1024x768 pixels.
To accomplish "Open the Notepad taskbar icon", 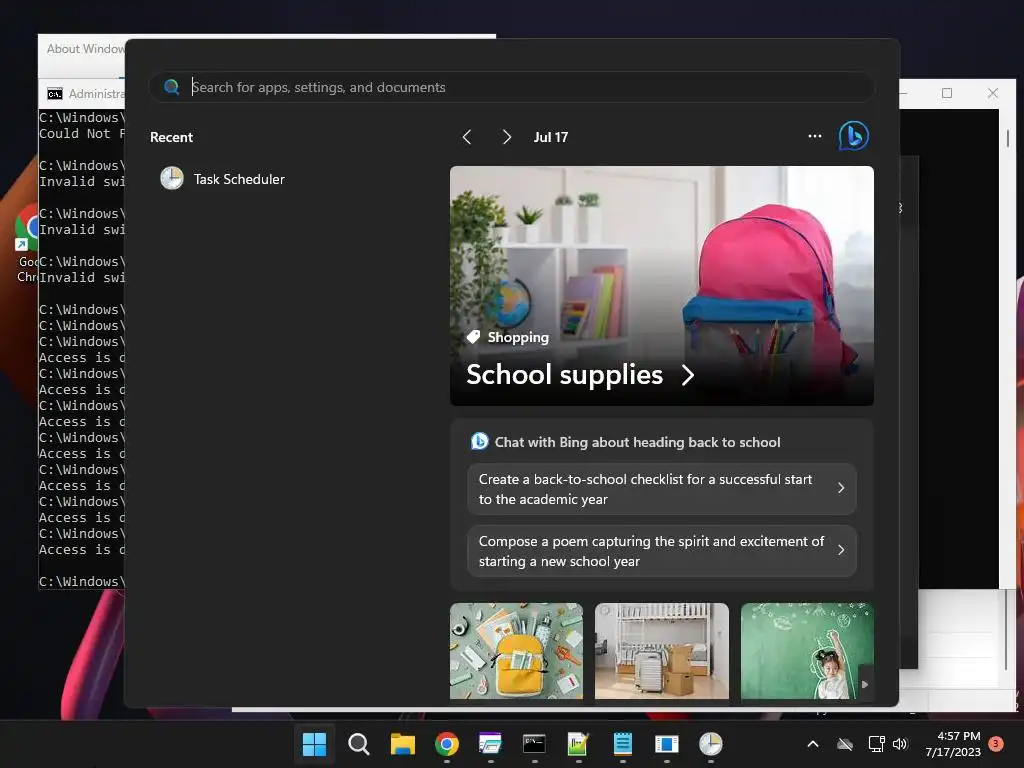I will click(x=622, y=744).
